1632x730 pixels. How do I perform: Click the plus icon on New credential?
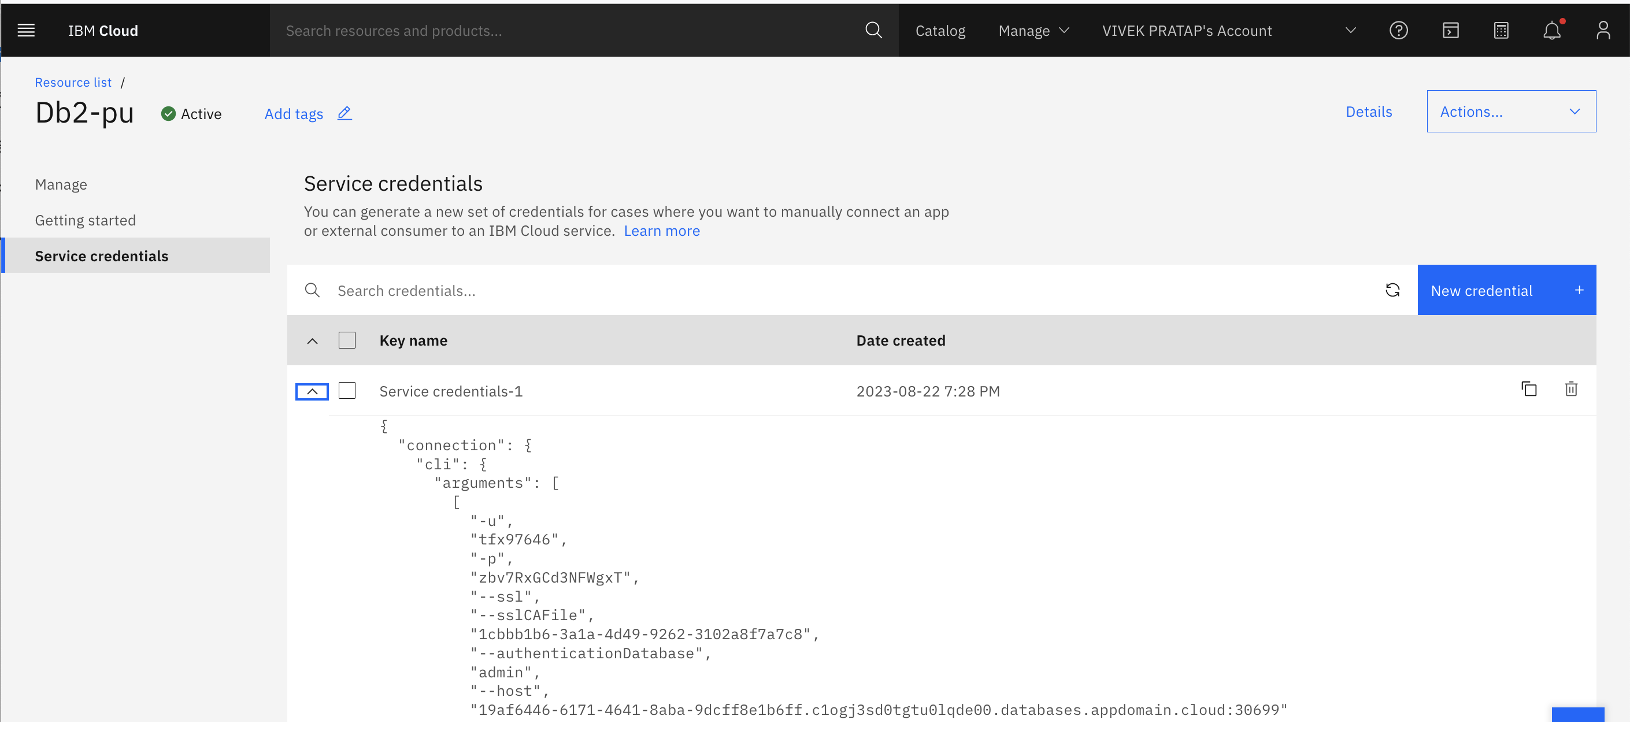tap(1579, 290)
